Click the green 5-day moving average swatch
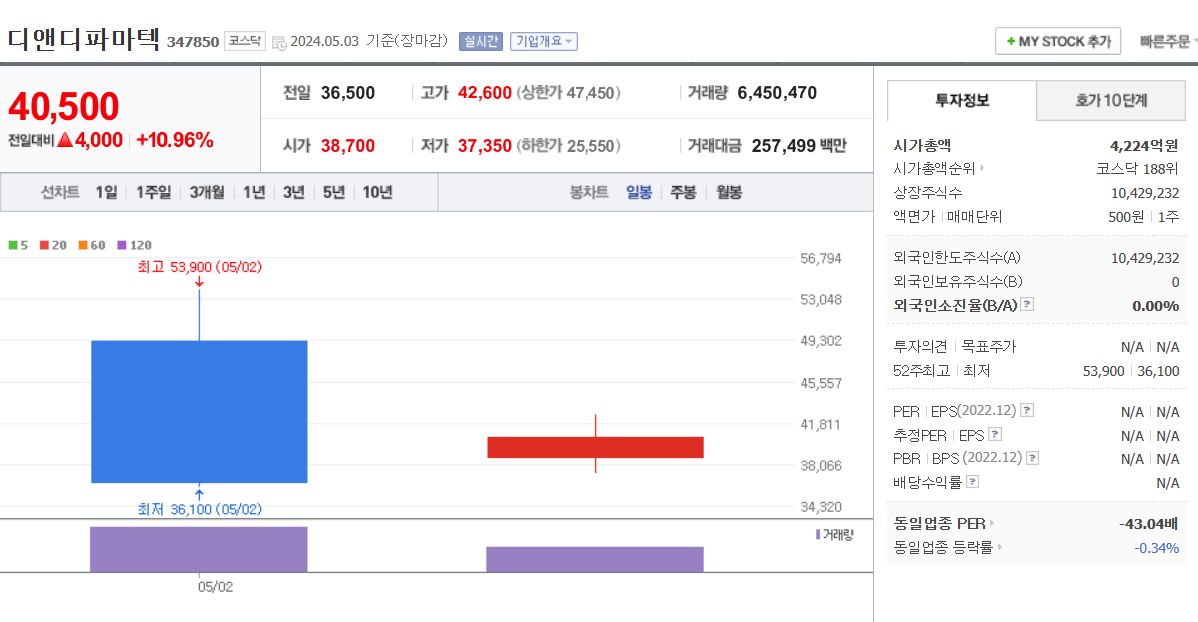 coord(13,245)
